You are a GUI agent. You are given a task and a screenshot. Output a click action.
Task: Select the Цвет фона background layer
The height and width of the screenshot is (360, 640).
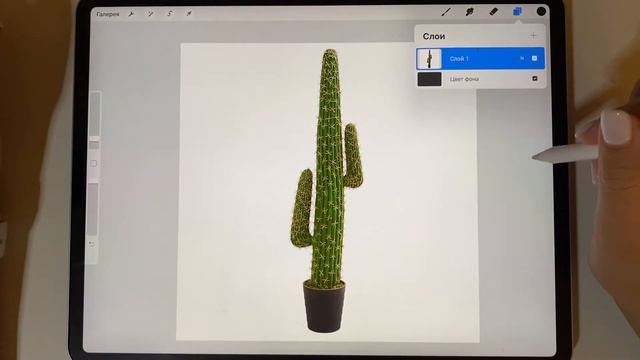click(x=480, y=79)
